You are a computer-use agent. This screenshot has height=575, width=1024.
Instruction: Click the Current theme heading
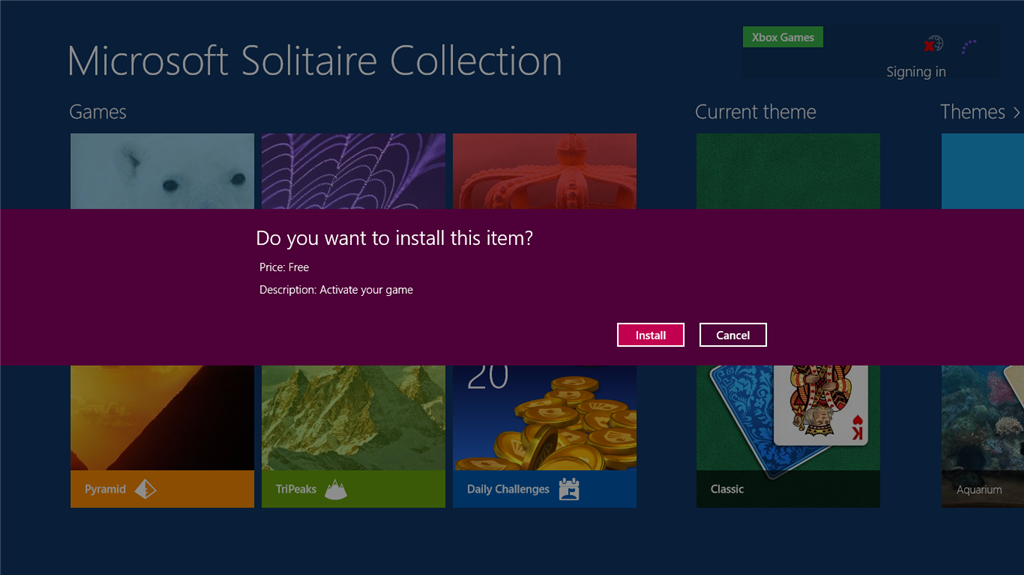tap(755, 112)
